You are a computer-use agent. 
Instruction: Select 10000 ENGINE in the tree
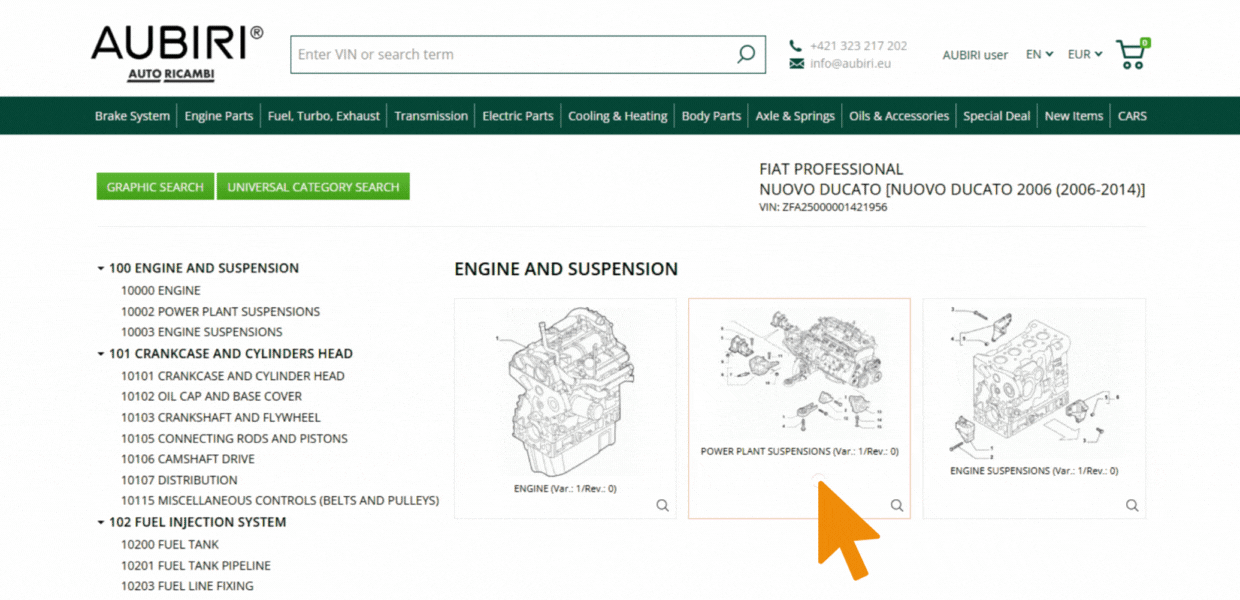(161, 290)
